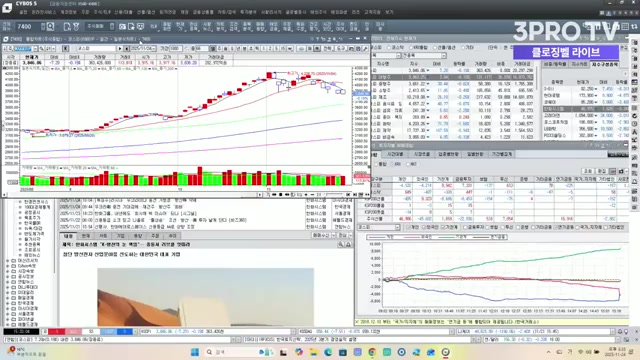
Task: Expand the 연합뉴스 tree folder
Action: point(8,282)
